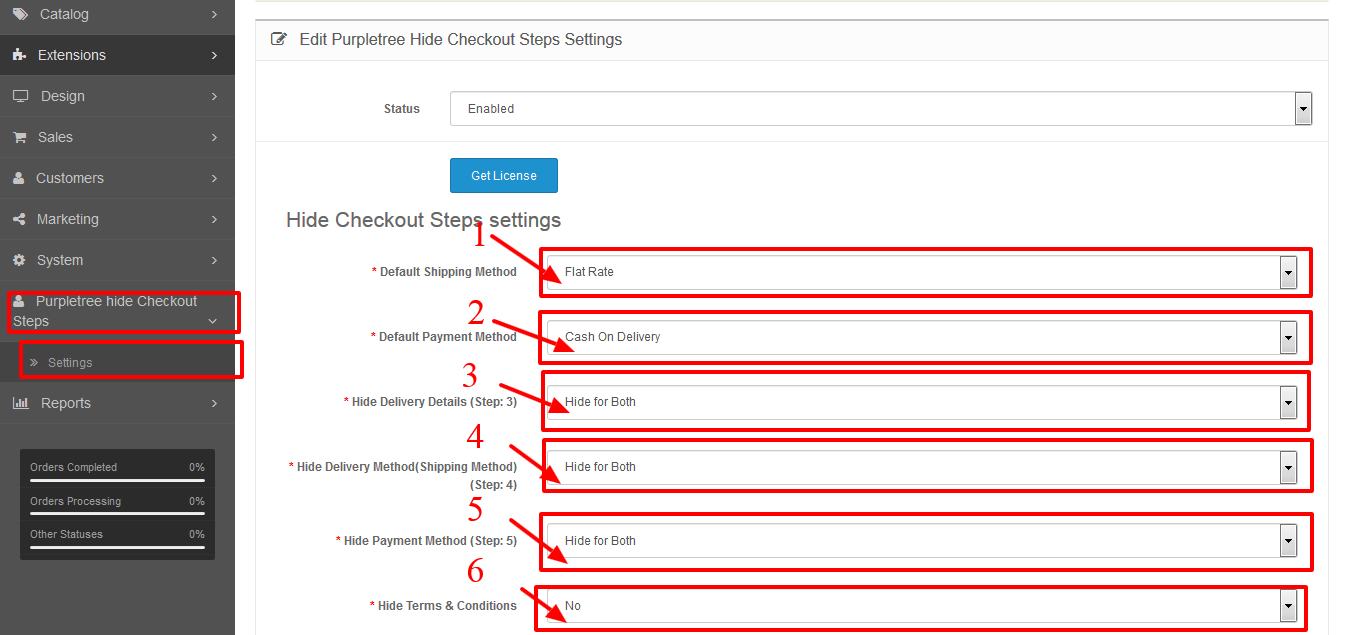Click Edit Purpletree Hide Checkout Steps Settings title
1347x635 pixels.
[x=461, y=40]
